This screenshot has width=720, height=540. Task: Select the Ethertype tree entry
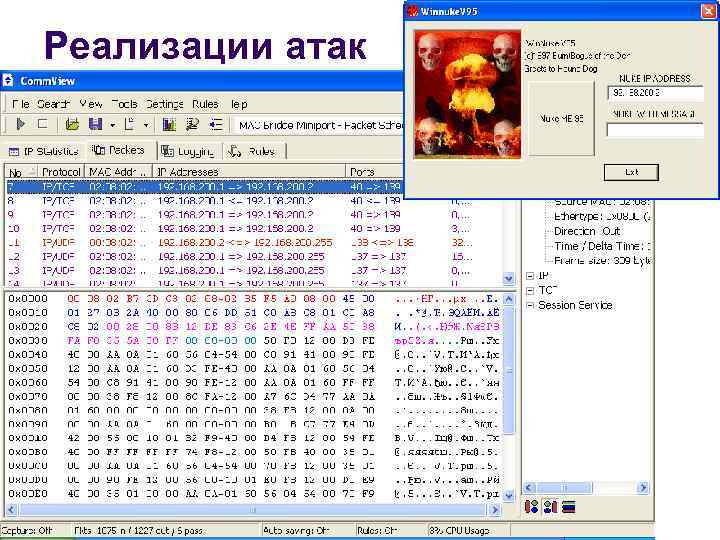(602, 216)
